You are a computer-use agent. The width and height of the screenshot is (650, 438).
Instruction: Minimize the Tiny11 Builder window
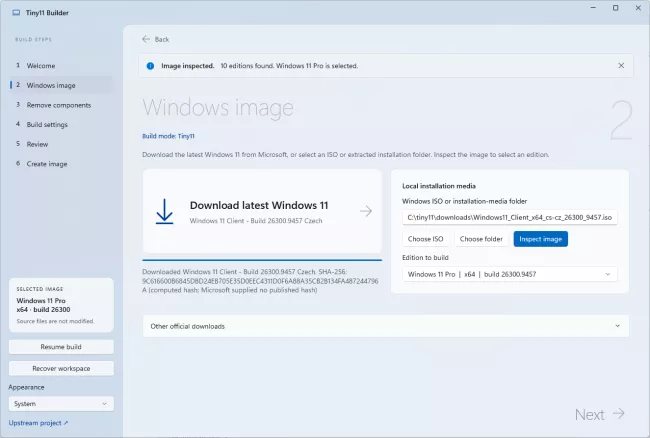593,8
